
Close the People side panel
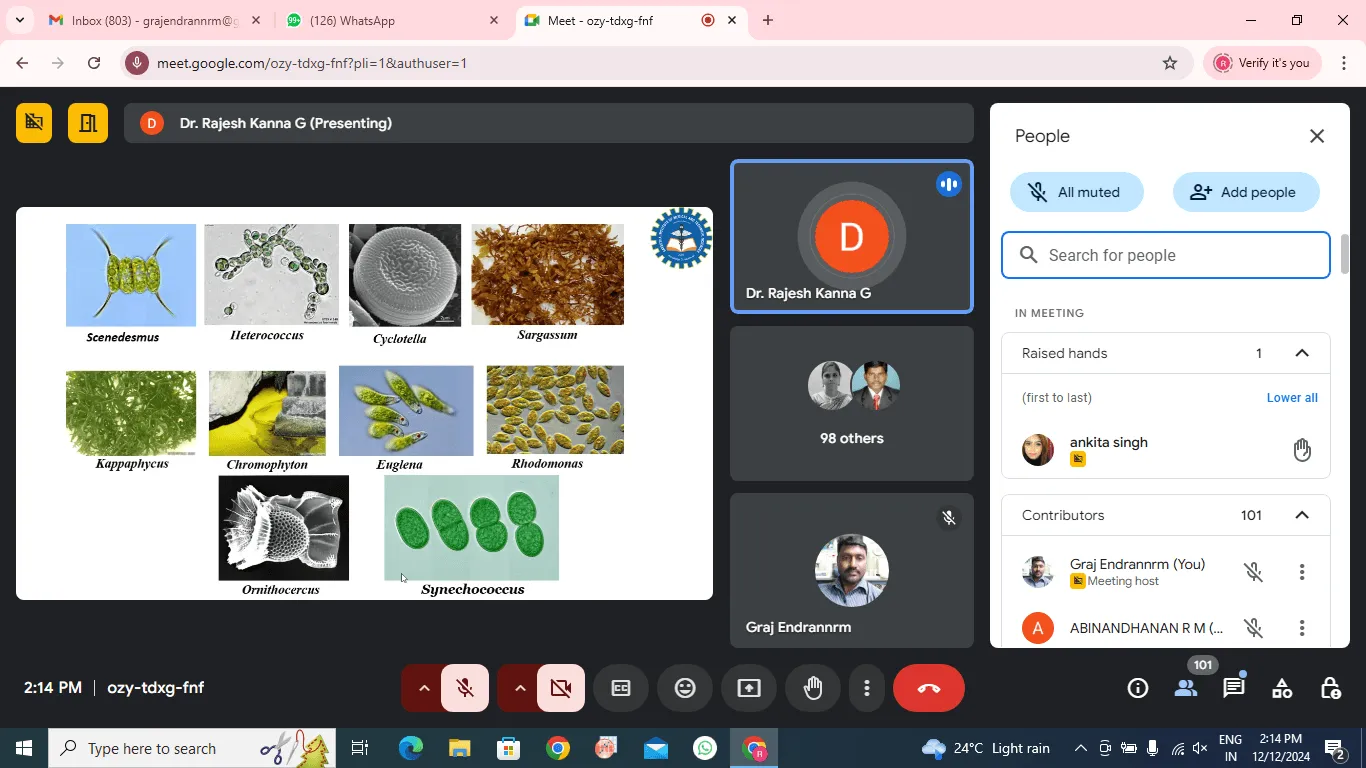(x=1317, y=136)
